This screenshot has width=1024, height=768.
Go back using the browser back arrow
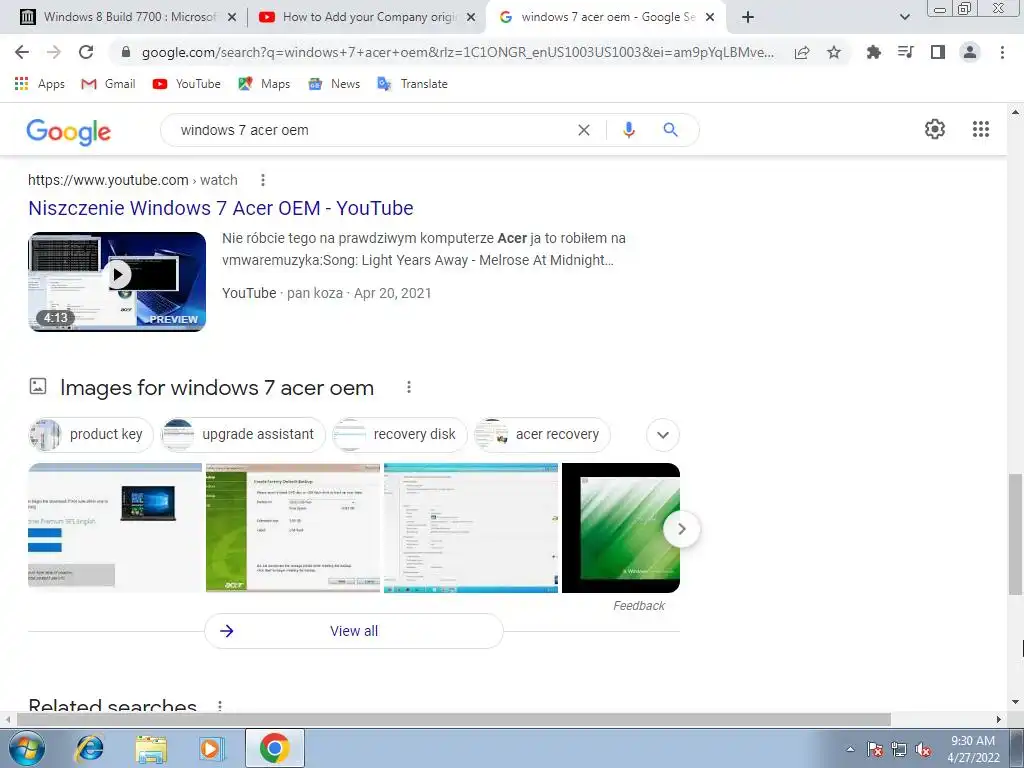coord(22,52)
